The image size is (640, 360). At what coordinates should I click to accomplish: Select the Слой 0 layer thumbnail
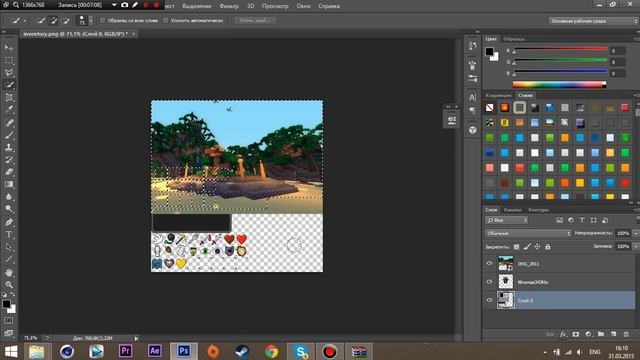click(506, 300)
